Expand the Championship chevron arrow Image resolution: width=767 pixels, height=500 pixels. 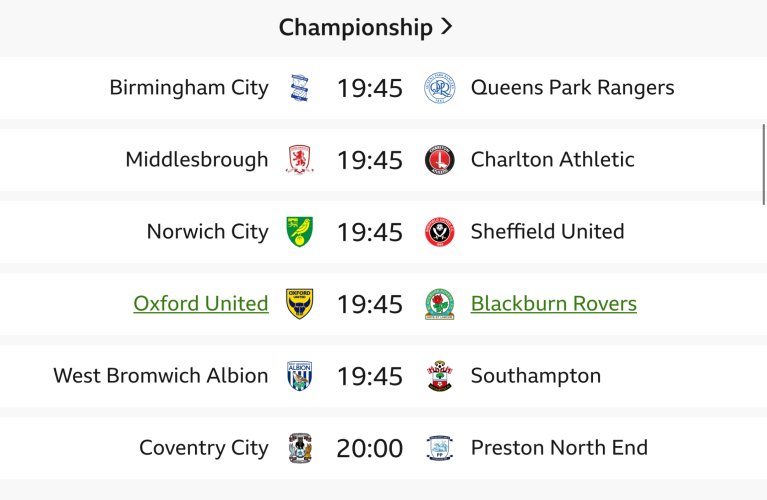pos(447,27)
